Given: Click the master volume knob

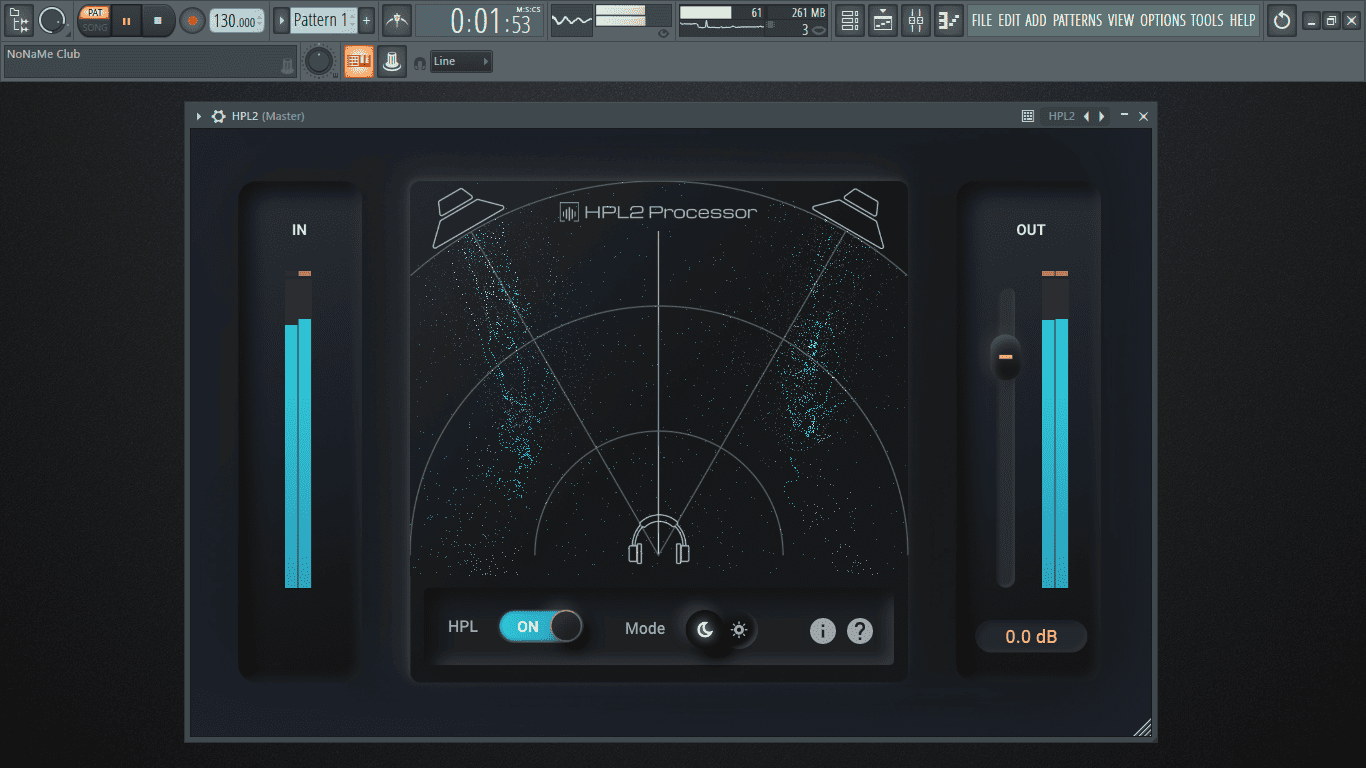Looking at the screenshot, I should tap(319, 62).
